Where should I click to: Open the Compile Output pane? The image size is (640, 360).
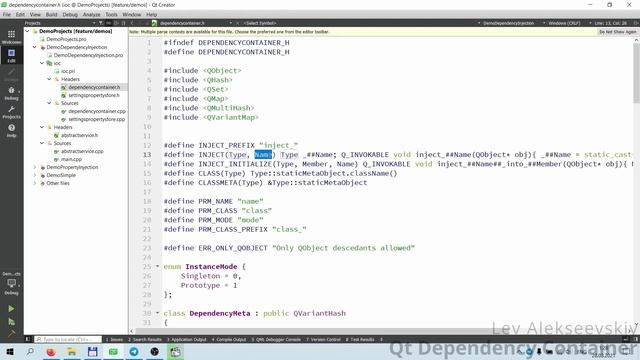(229, 339)
